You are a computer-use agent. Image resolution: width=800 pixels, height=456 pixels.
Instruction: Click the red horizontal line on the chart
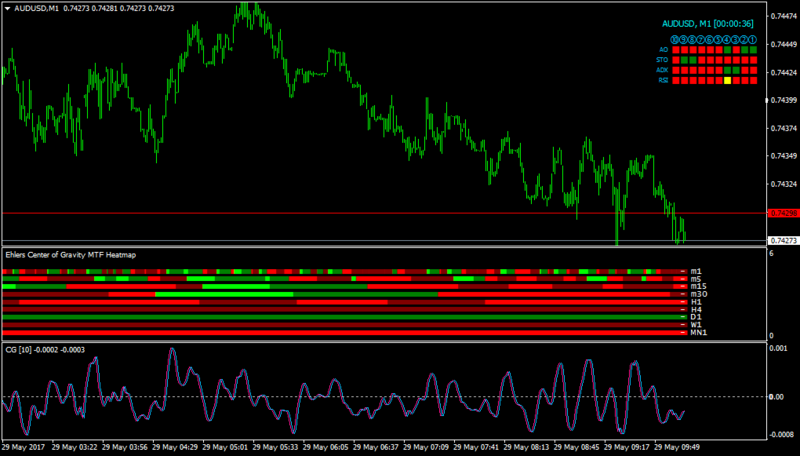pos(384,213)
